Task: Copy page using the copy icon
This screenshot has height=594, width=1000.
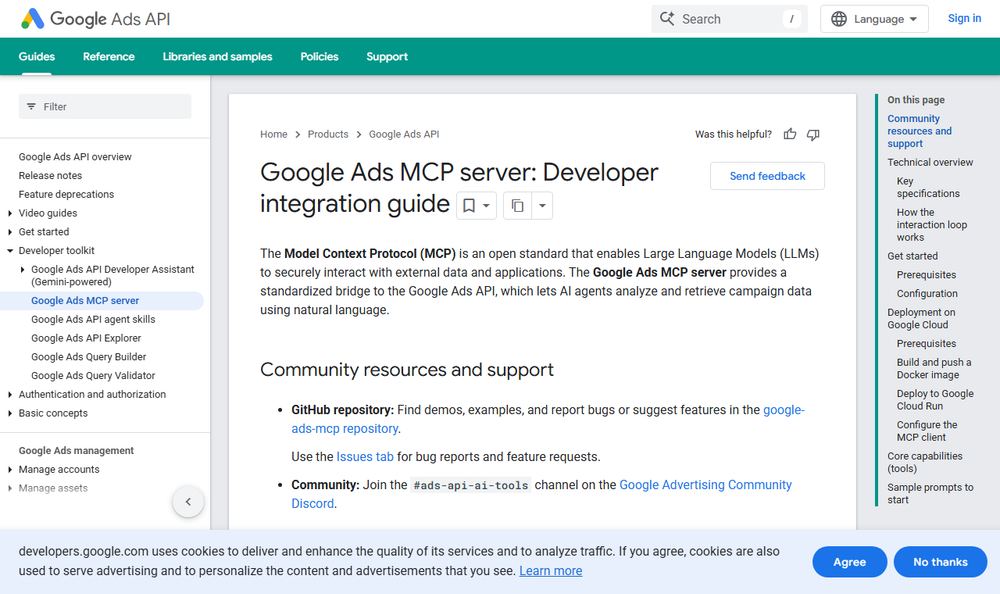Action: (517, 205)
